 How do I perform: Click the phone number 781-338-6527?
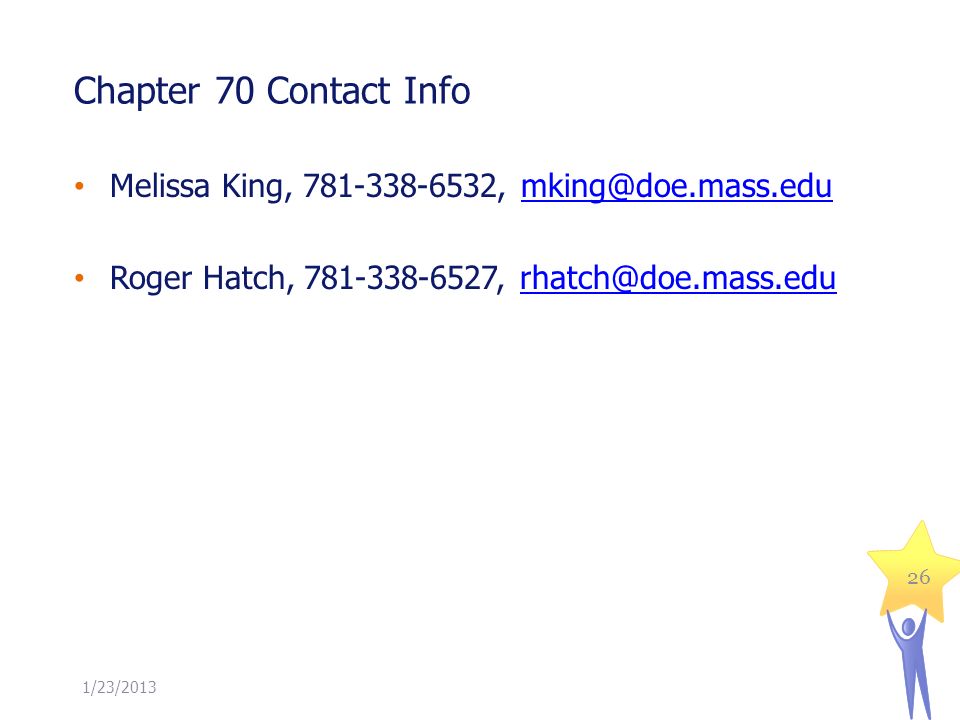point(401,278)
